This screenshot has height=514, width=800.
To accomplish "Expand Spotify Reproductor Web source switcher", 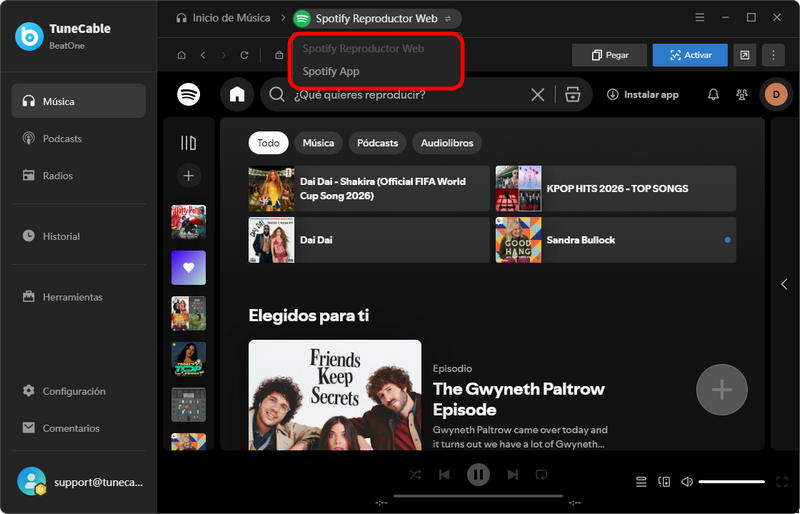I will pos(377,19).
